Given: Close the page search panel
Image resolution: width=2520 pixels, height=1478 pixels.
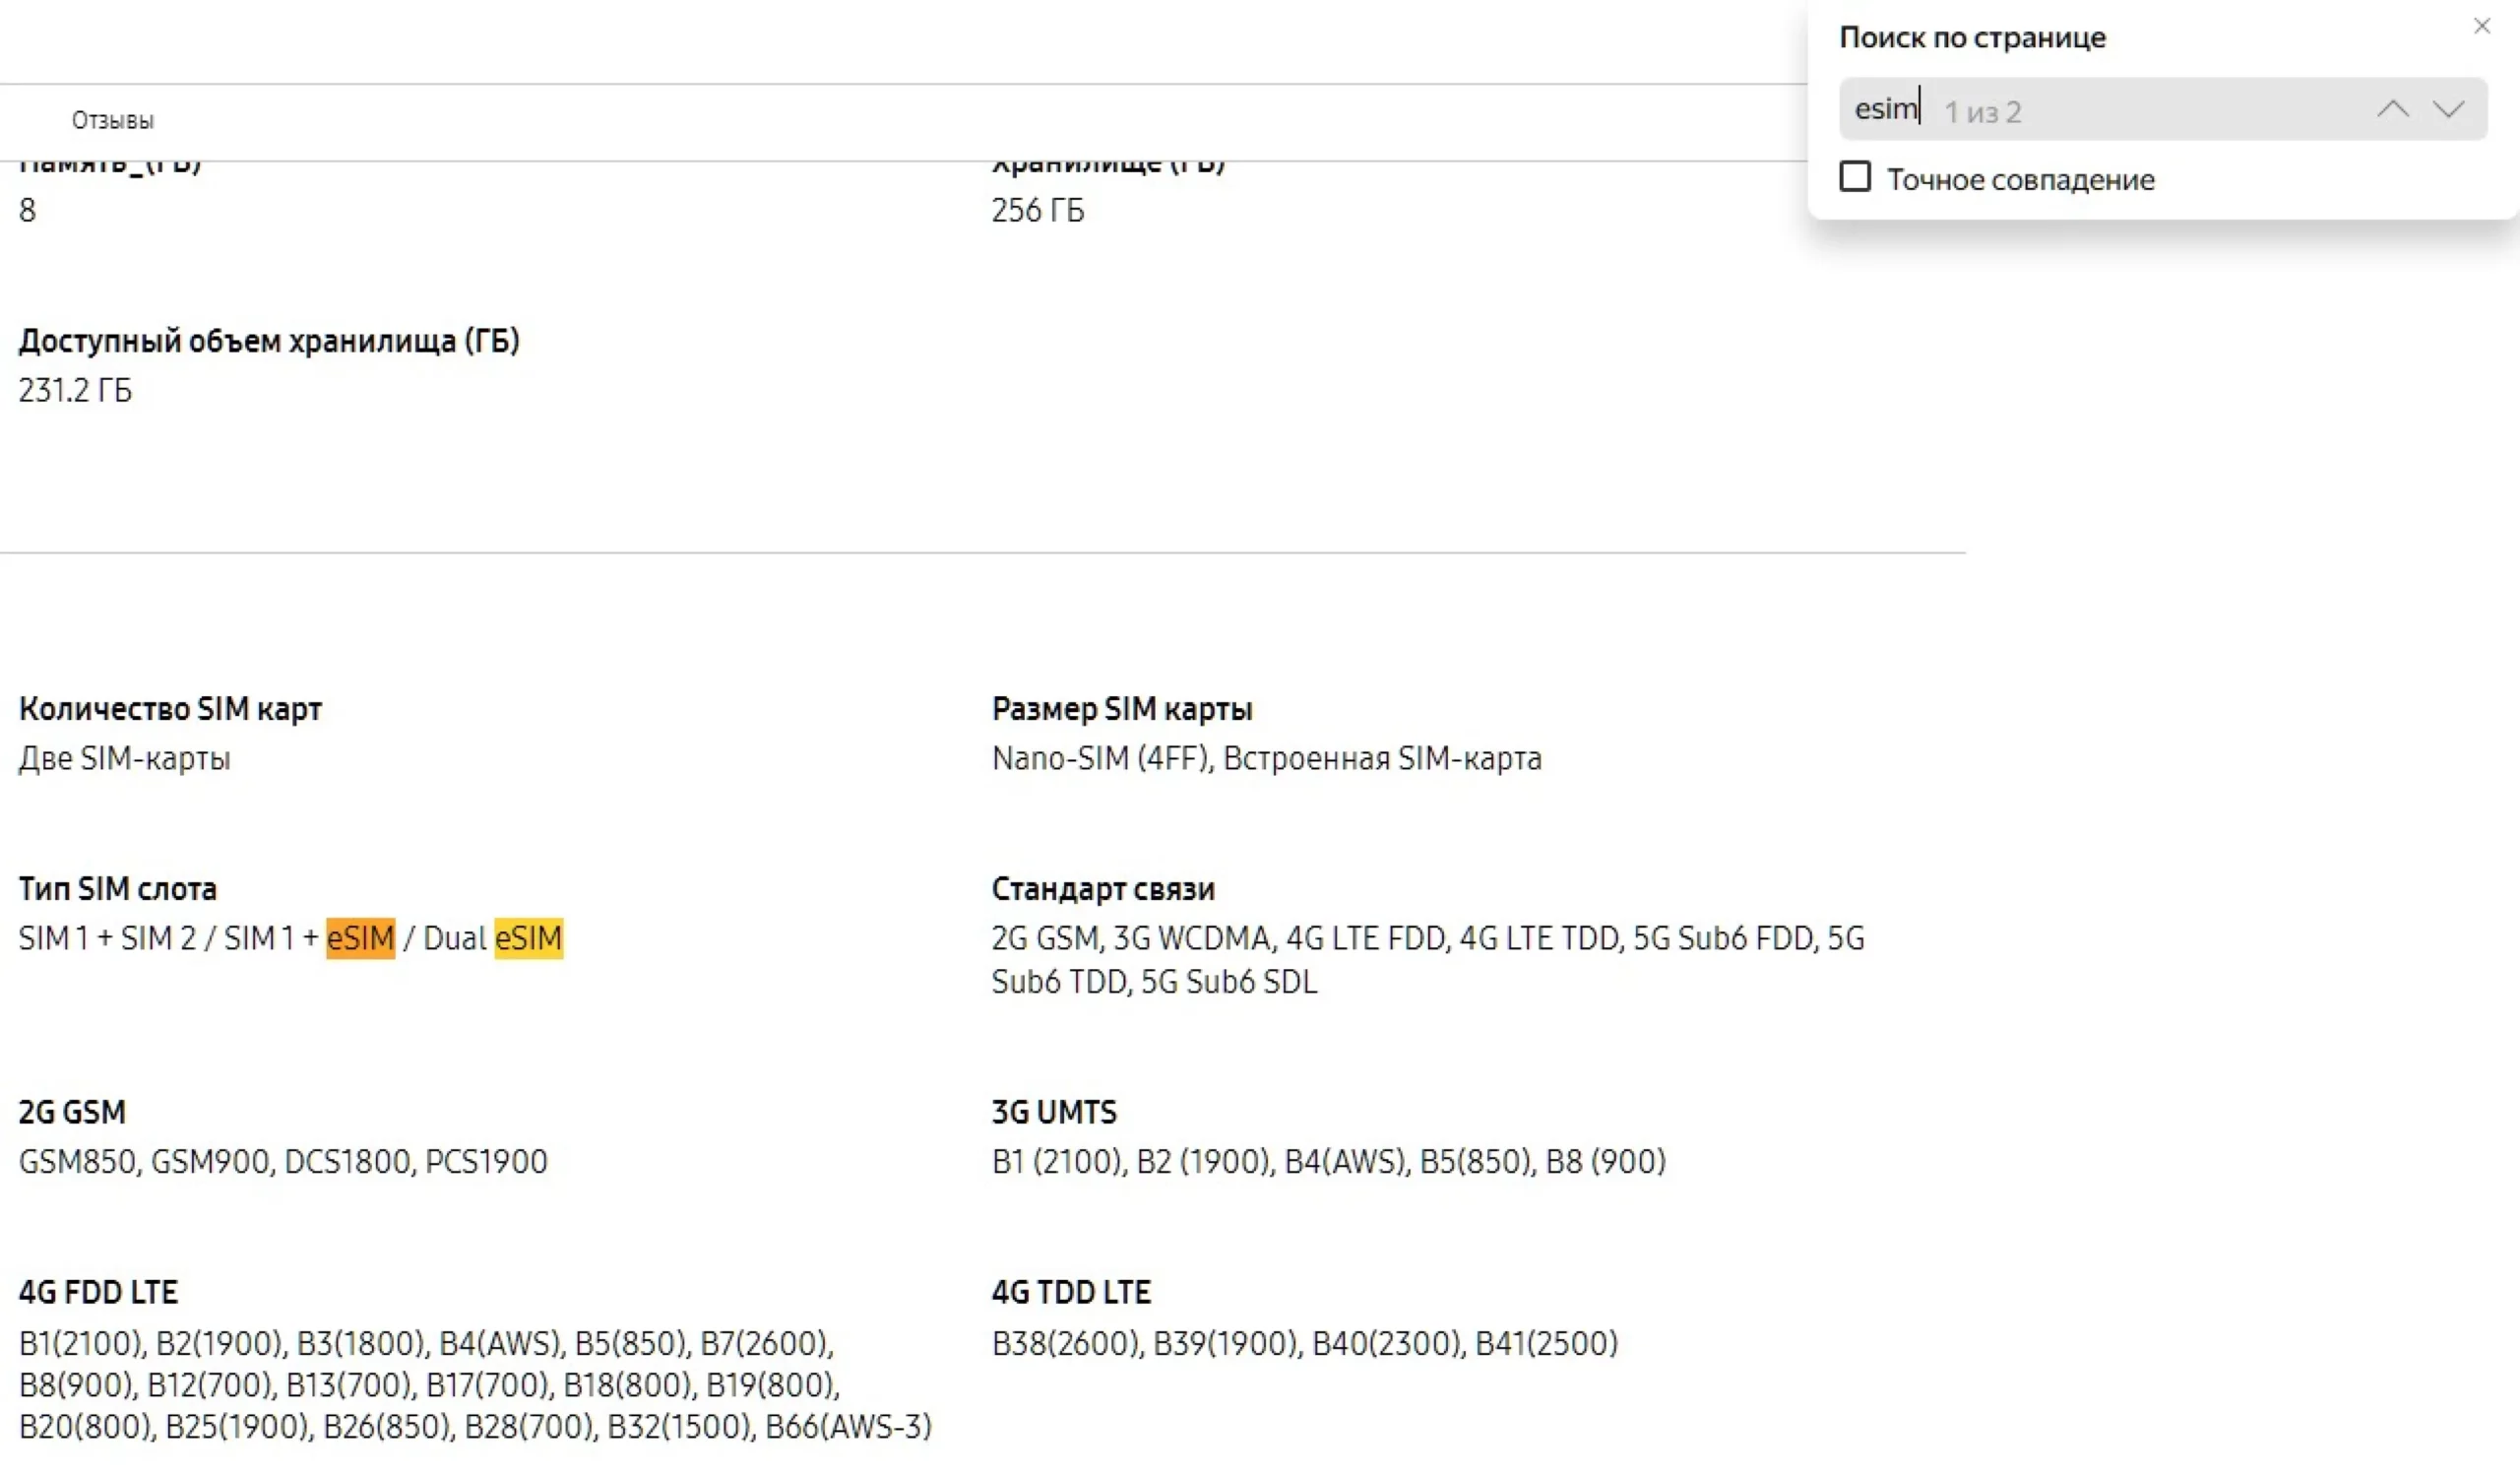Looking at the screenshot, I should 2481,27.
